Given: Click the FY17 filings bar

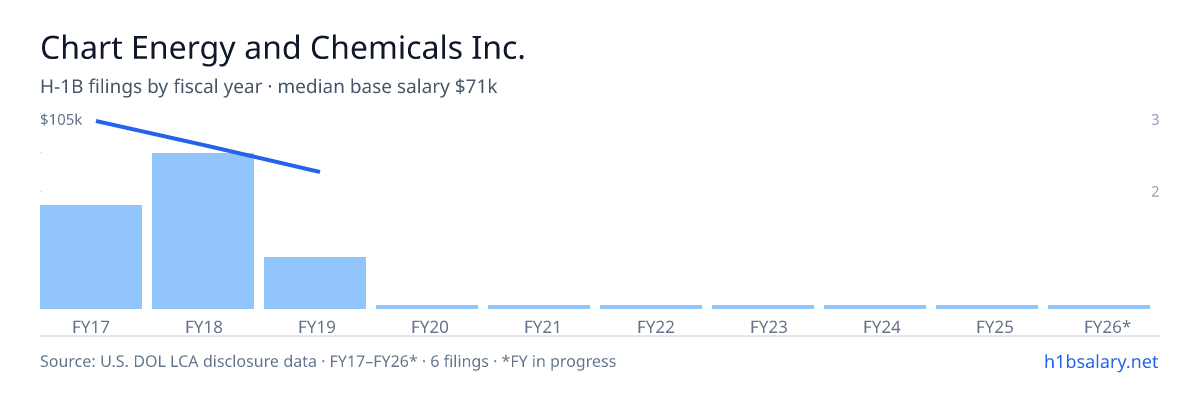Looking at the screenshot, I should pyautogui.click(x=91, y=257).
